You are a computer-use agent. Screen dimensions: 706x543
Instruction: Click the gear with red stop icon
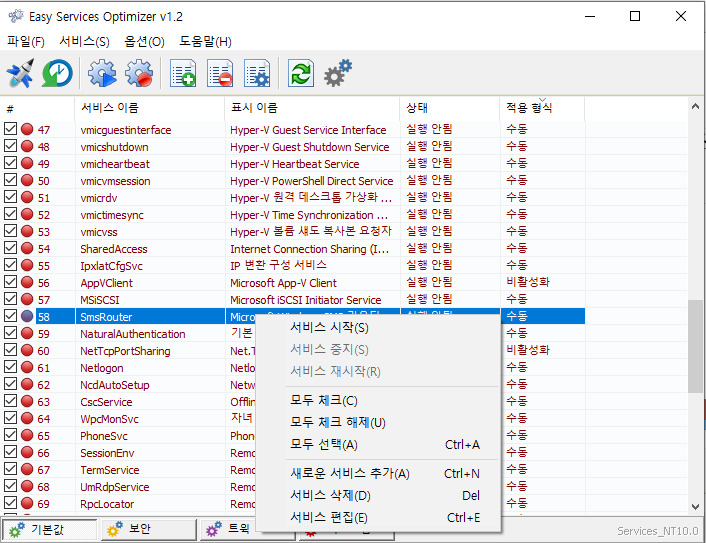(139, 73)
